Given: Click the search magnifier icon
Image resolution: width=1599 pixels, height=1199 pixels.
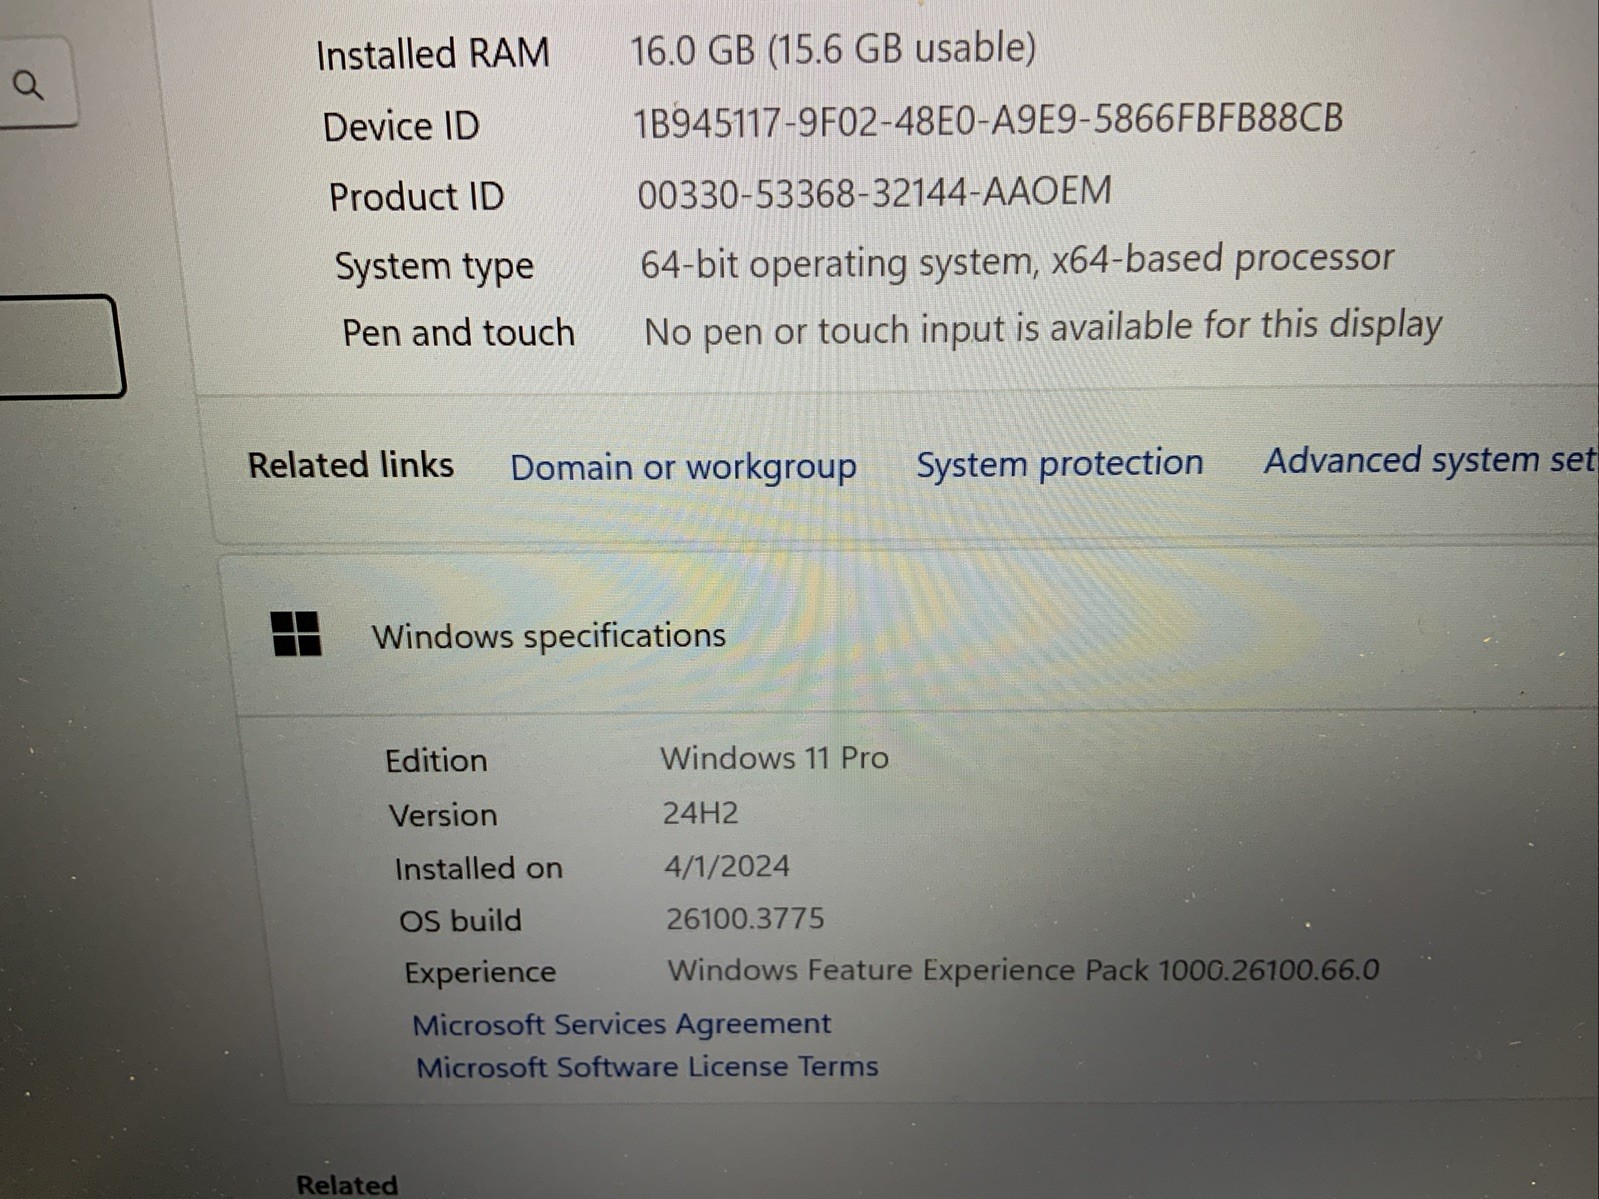Looking at the screenshot, I should 28,85.
